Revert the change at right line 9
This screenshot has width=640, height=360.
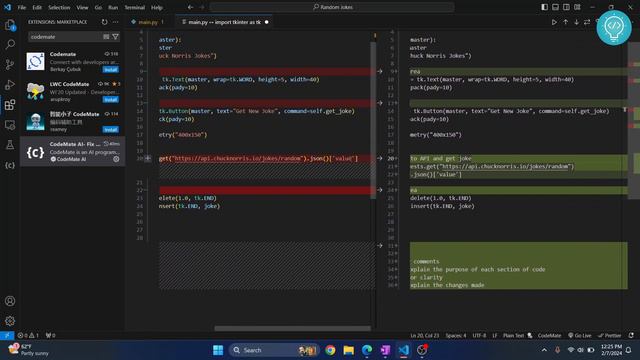click(x=380, y=71)
